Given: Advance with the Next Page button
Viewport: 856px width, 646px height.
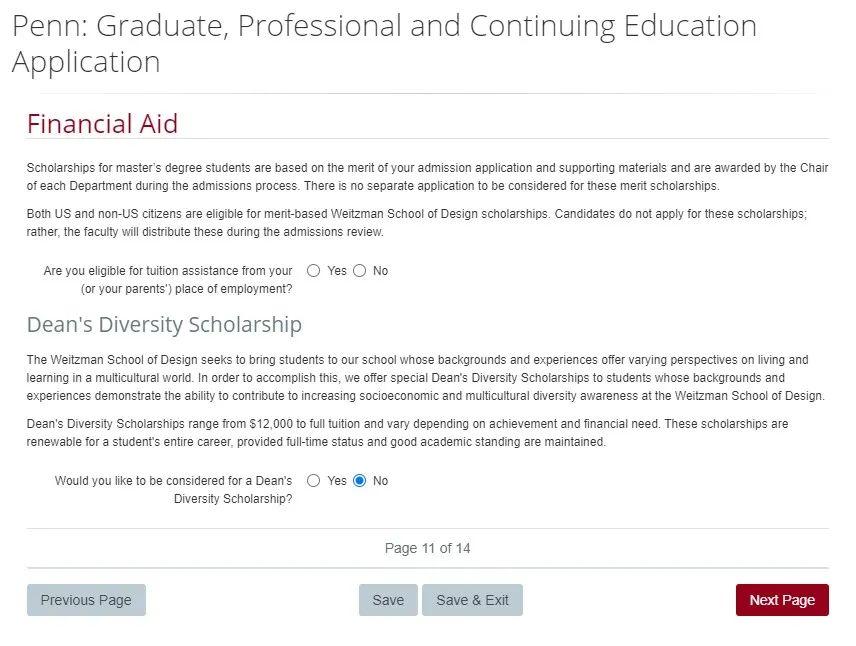Looking at the screenshot, I should click(782, 600).
